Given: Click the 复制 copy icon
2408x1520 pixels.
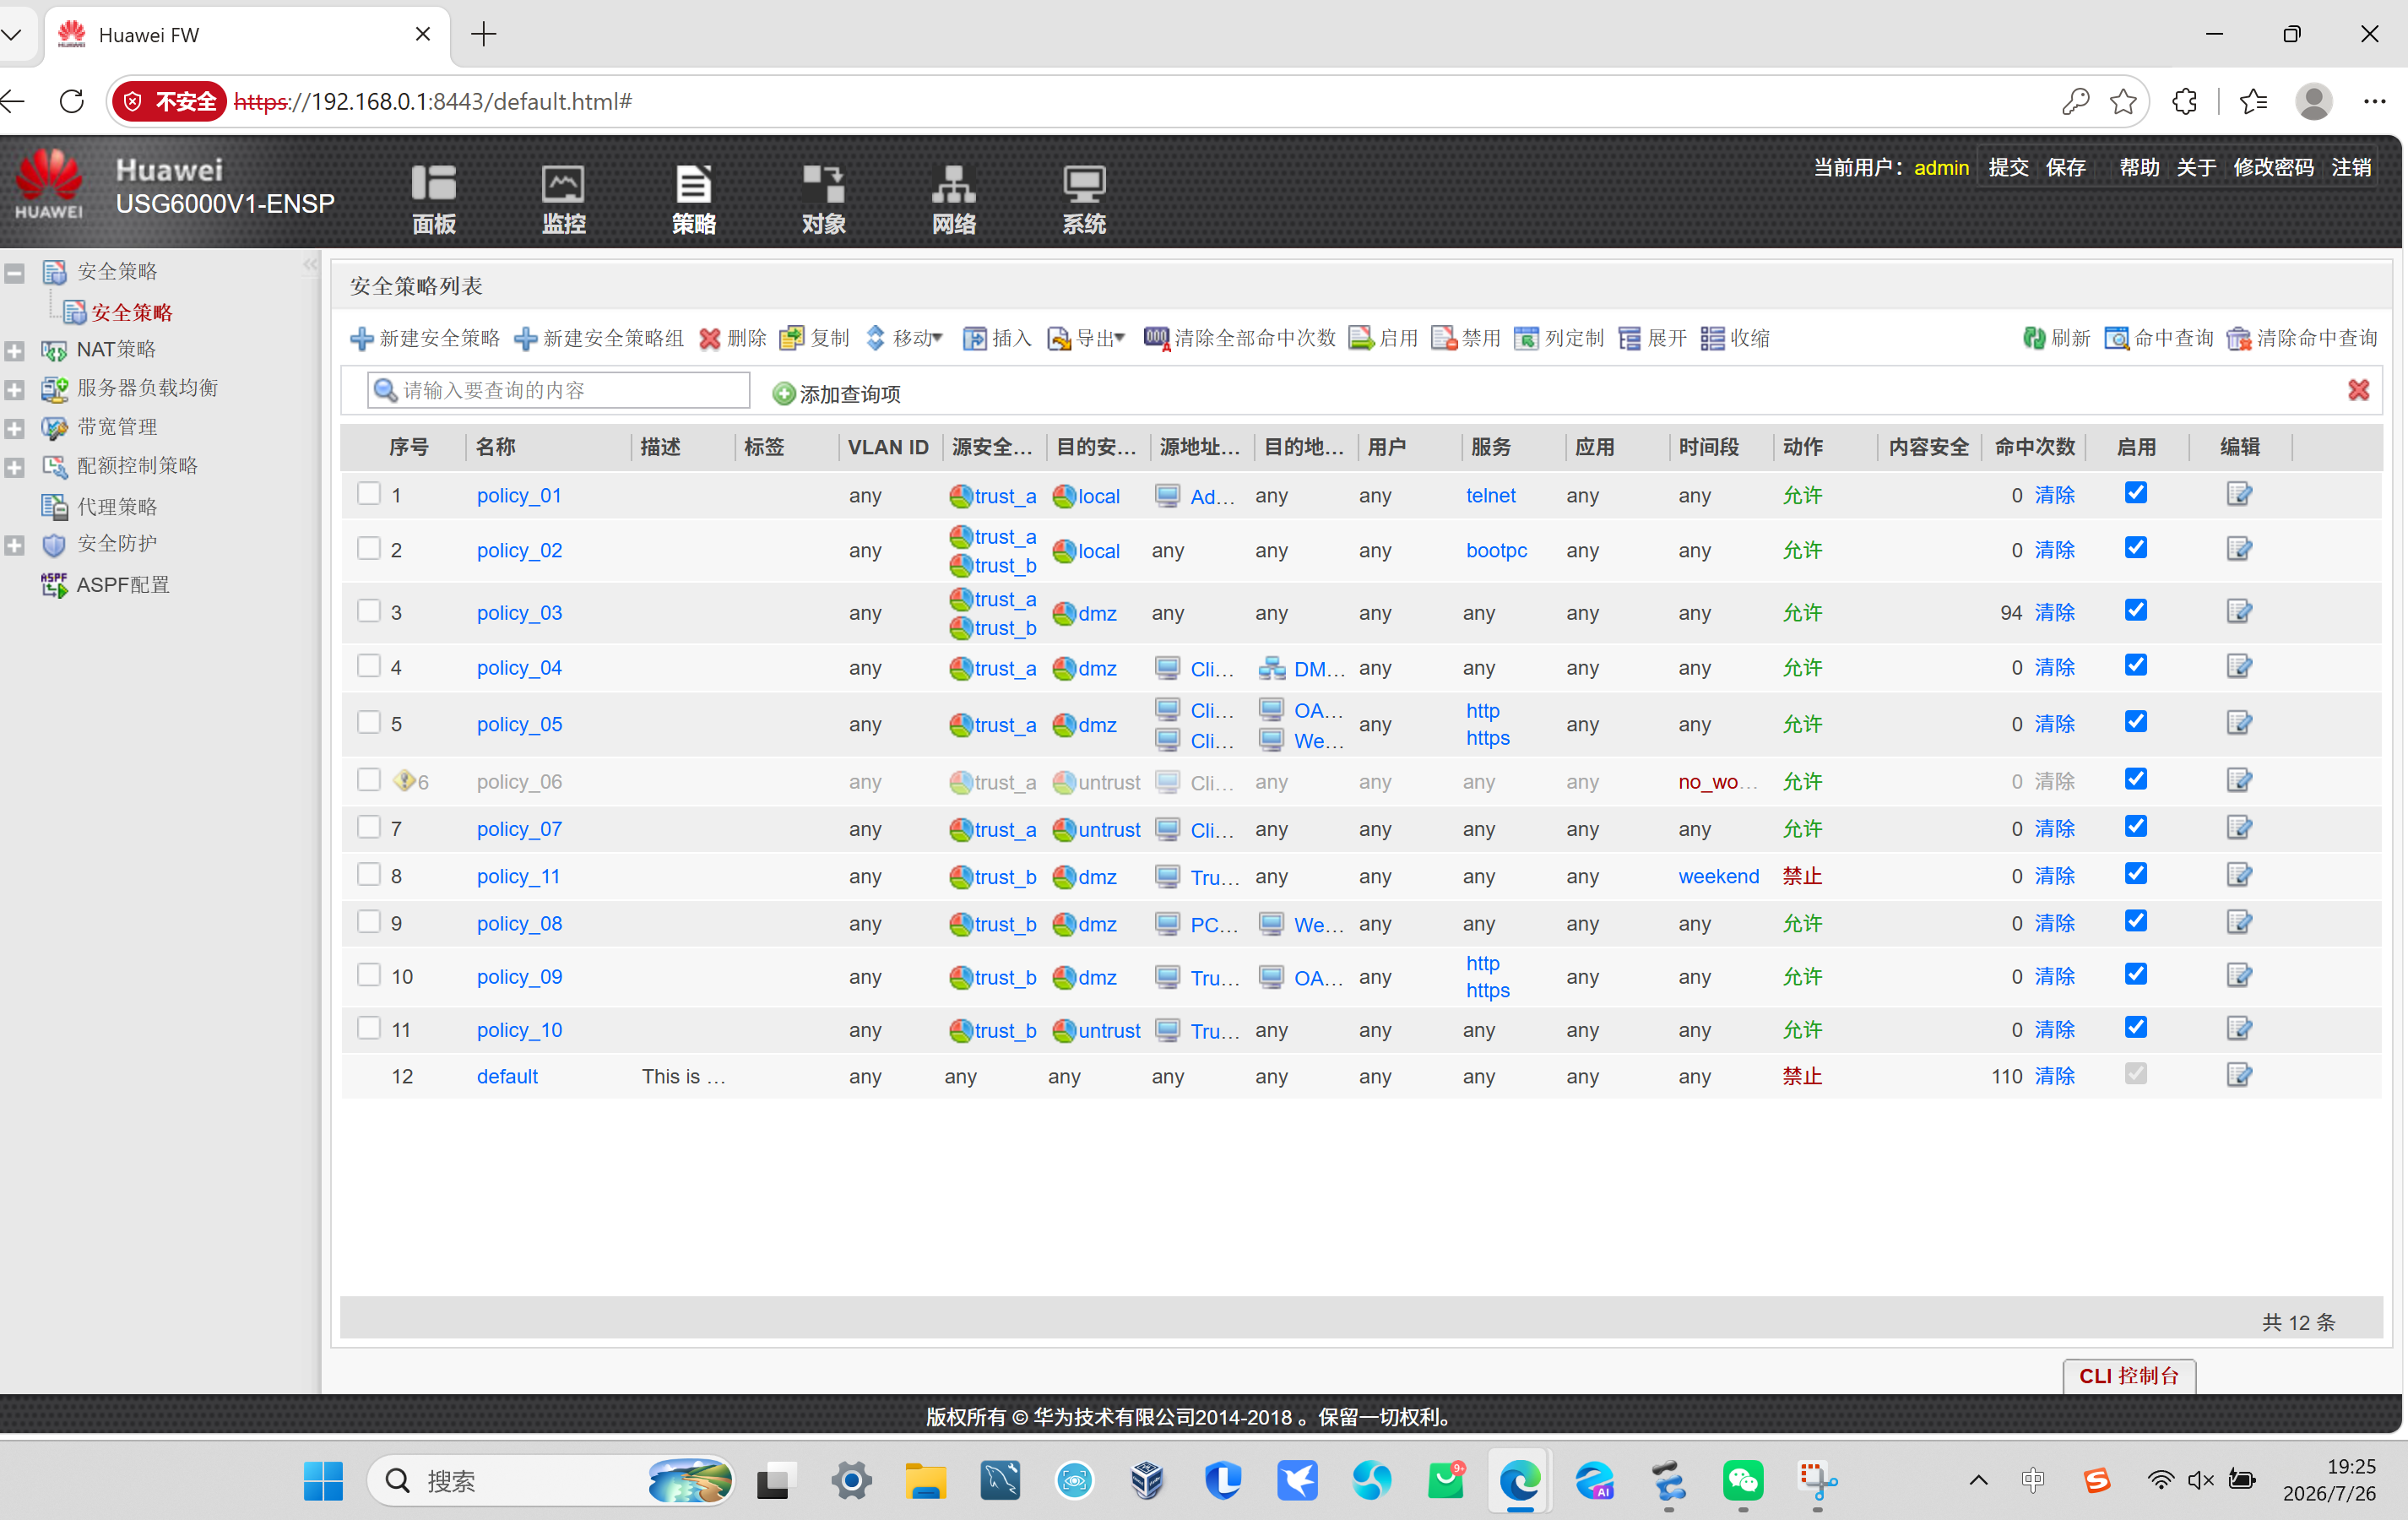Looking at the screenshot, I should [x=791, y=339].
